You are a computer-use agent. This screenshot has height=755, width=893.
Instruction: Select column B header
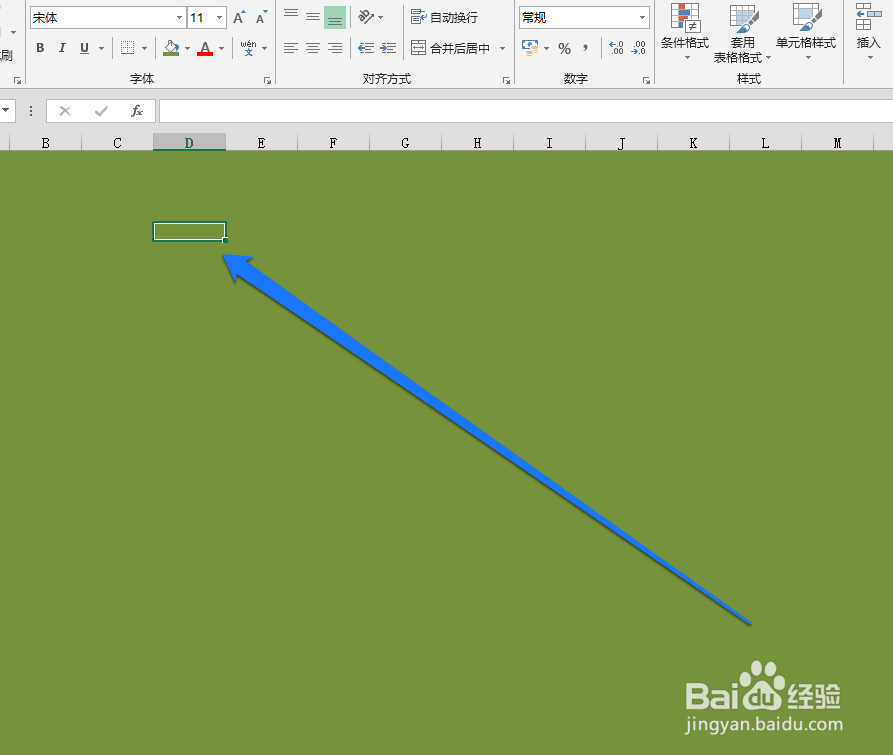click(46, 143)
